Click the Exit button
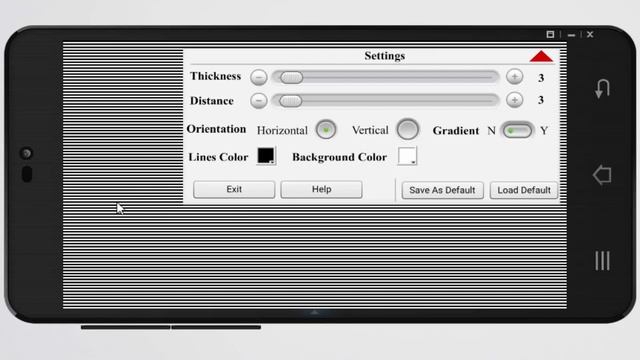The width and height of the screenshot is (640, 360). point(234,189)
